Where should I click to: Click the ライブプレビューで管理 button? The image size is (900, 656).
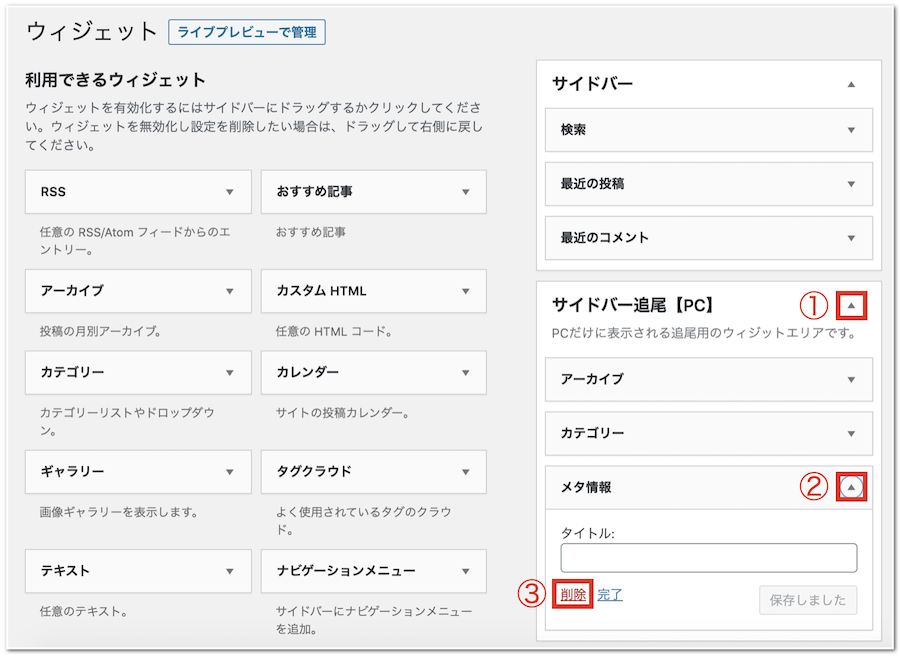pos(247,32)
